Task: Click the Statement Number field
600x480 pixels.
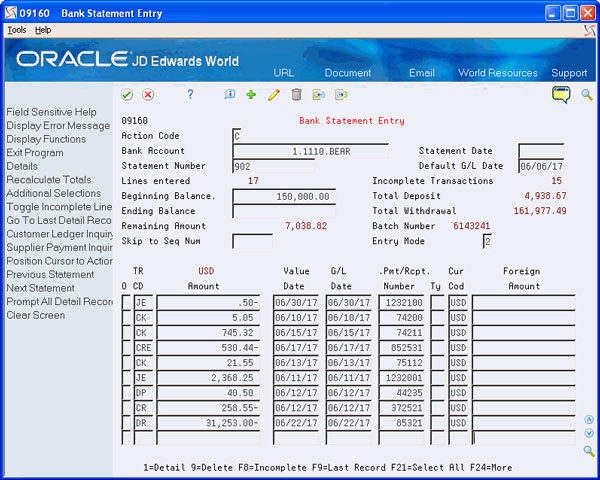Action: (273, 167)
